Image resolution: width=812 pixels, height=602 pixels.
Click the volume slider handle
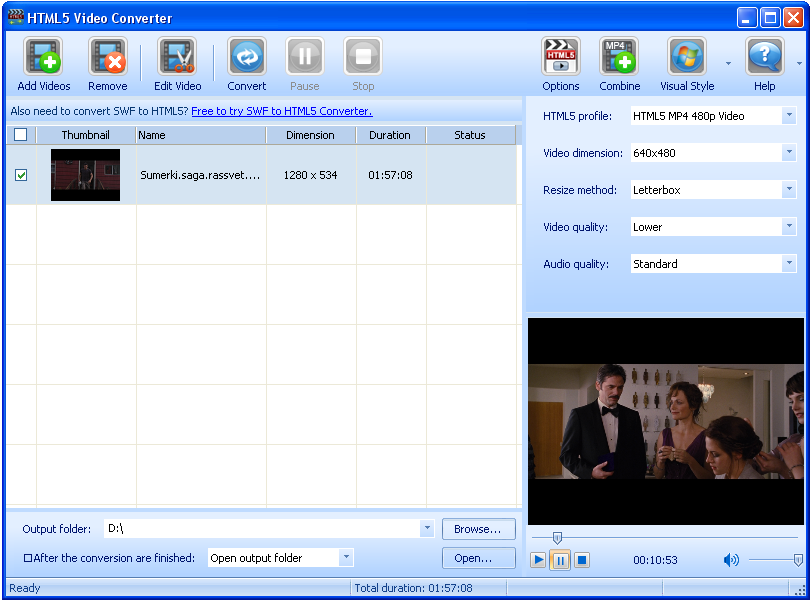pos(798,560)
